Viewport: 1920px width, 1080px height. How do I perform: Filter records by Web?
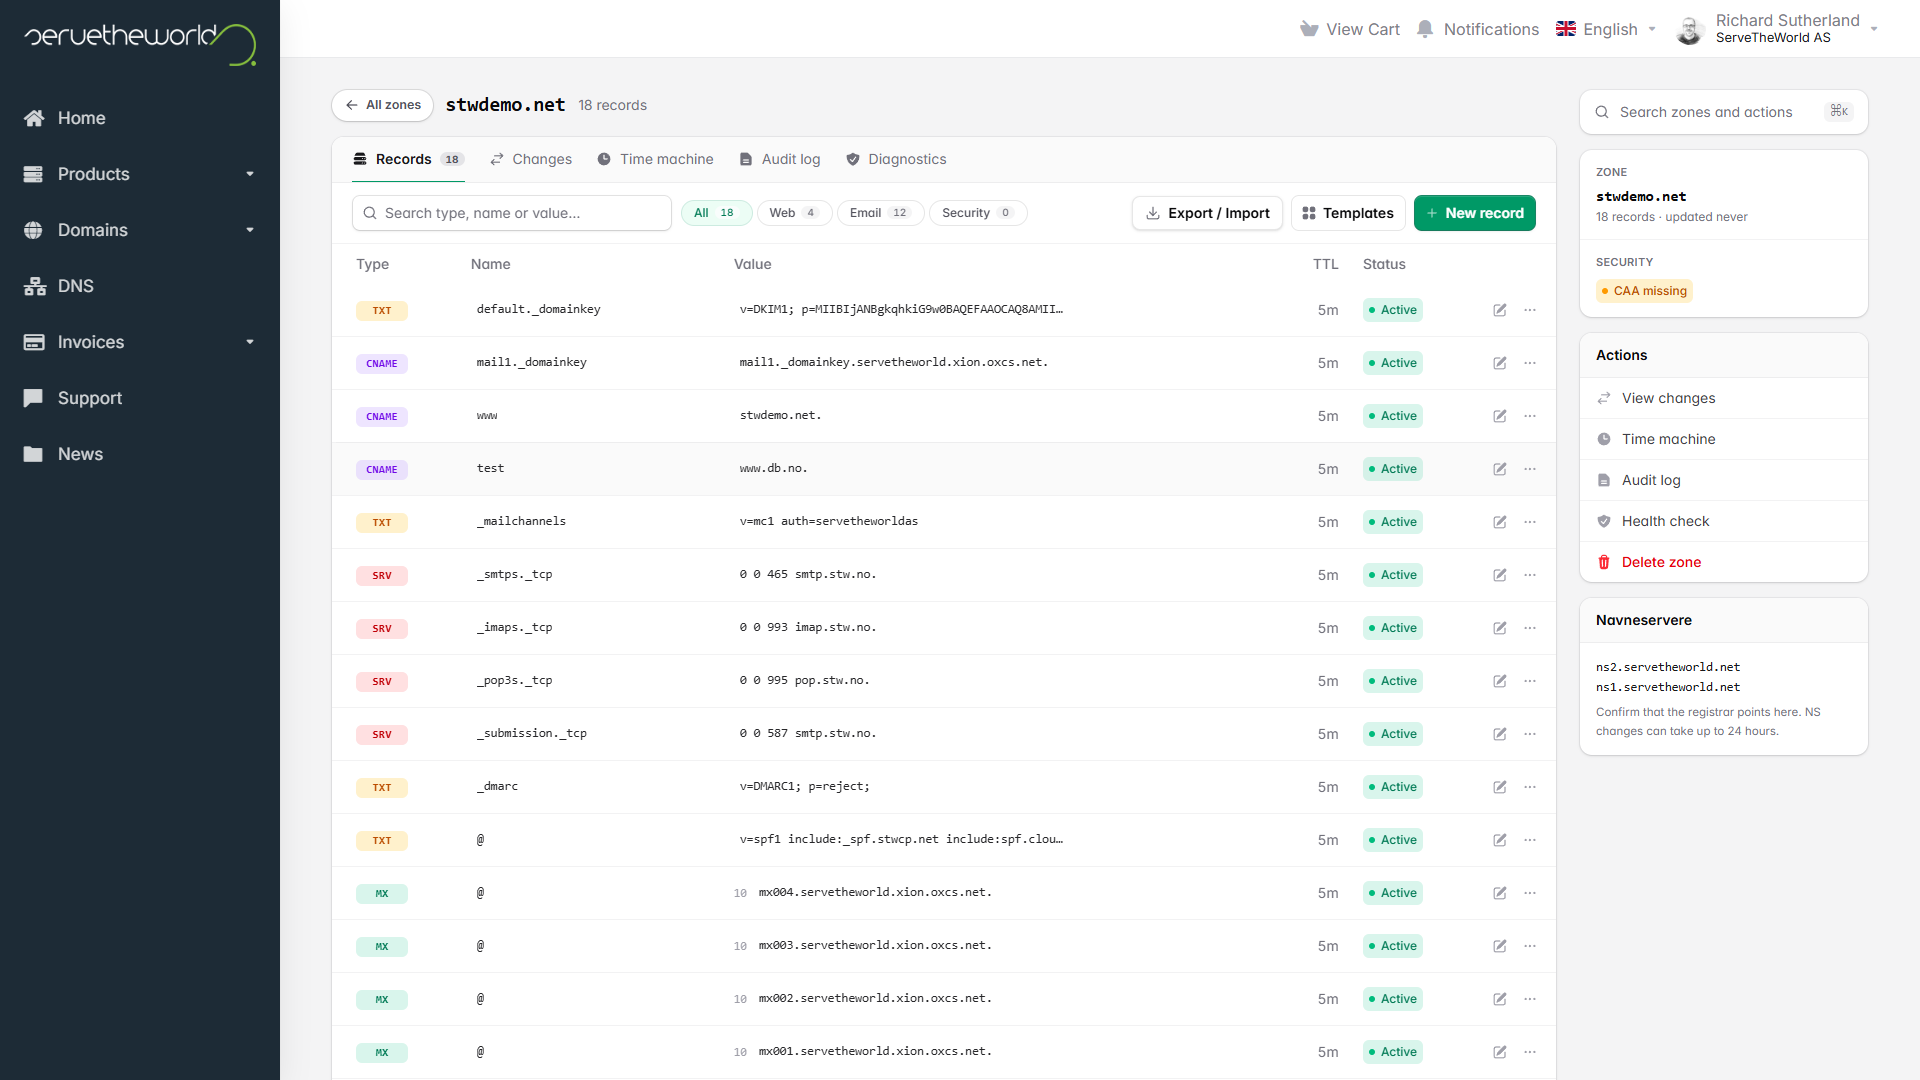pos(794,213)
